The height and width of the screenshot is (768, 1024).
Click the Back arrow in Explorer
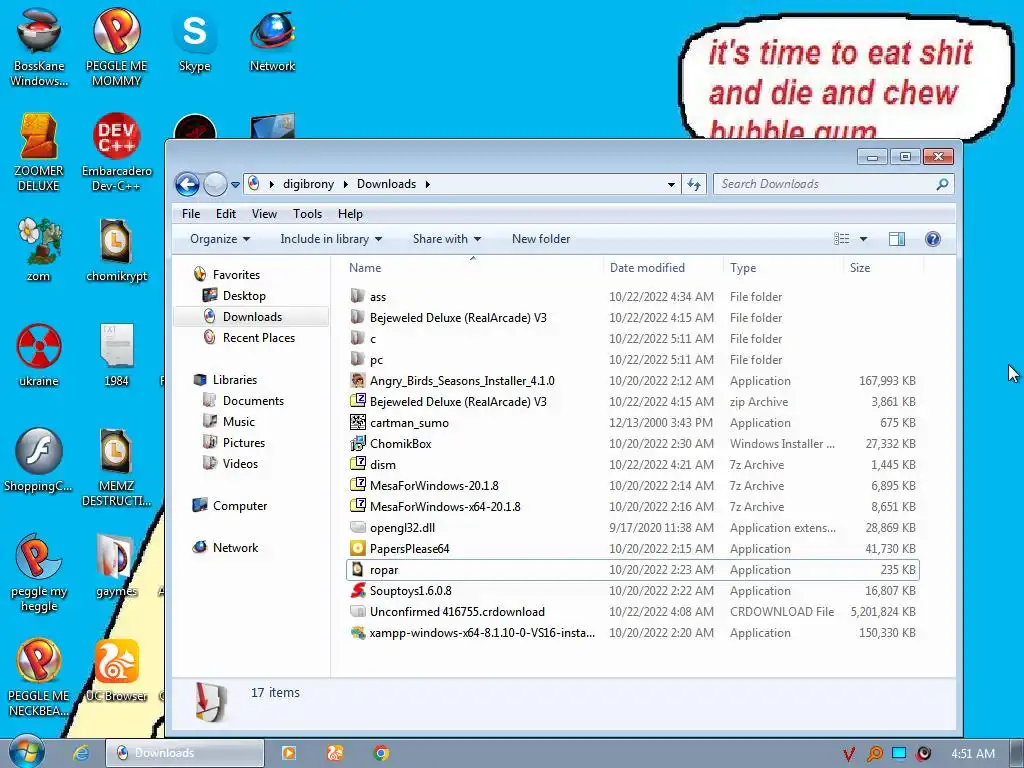pyautogui.click(x=187, y=185)
